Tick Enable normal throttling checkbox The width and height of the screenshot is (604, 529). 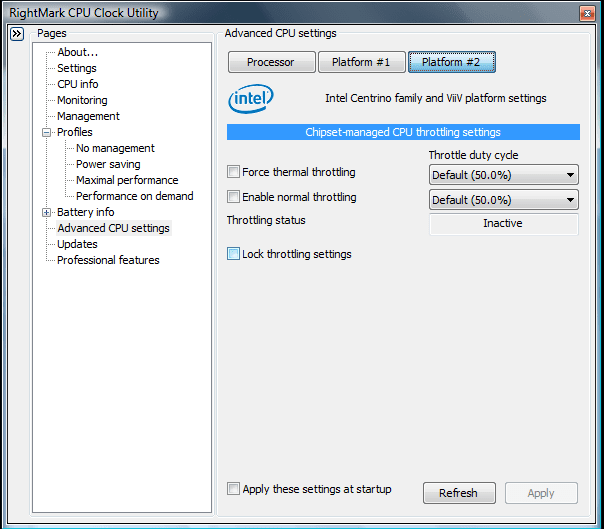pos(233,197)
